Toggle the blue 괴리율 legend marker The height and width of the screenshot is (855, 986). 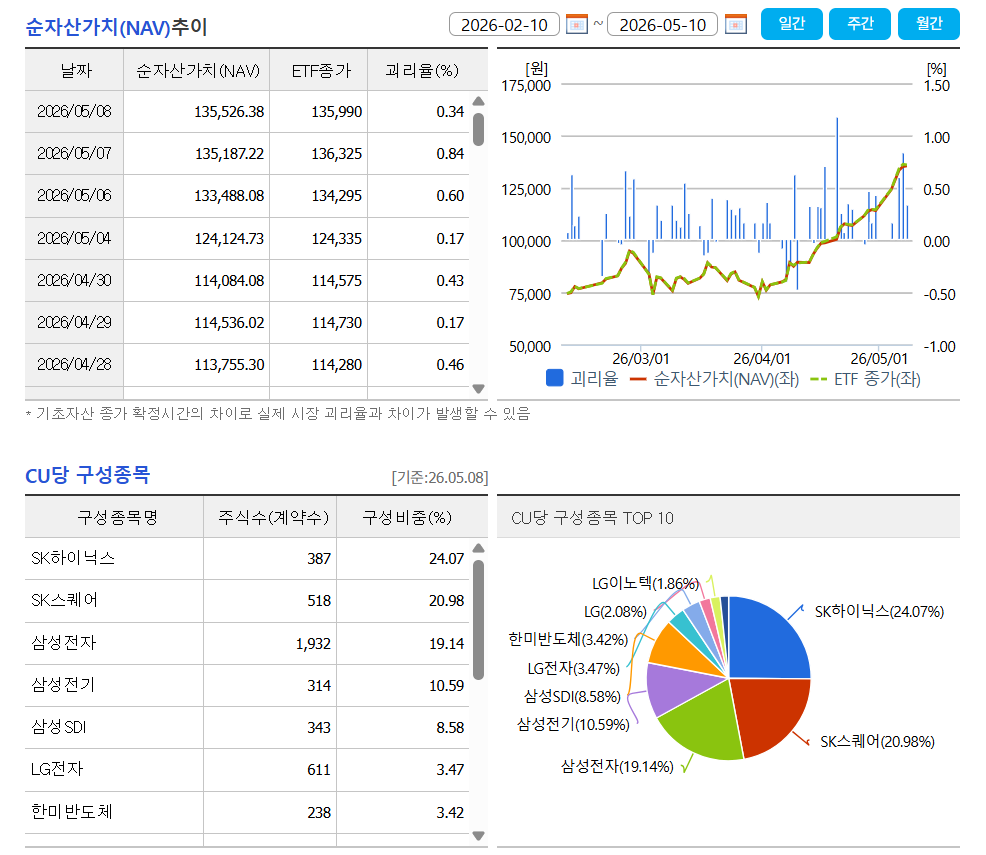[555, 378]
